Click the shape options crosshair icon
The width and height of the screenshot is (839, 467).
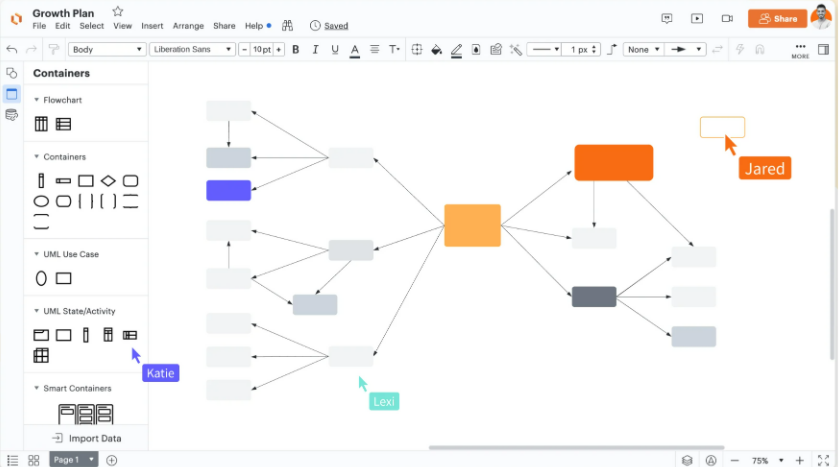417,50
